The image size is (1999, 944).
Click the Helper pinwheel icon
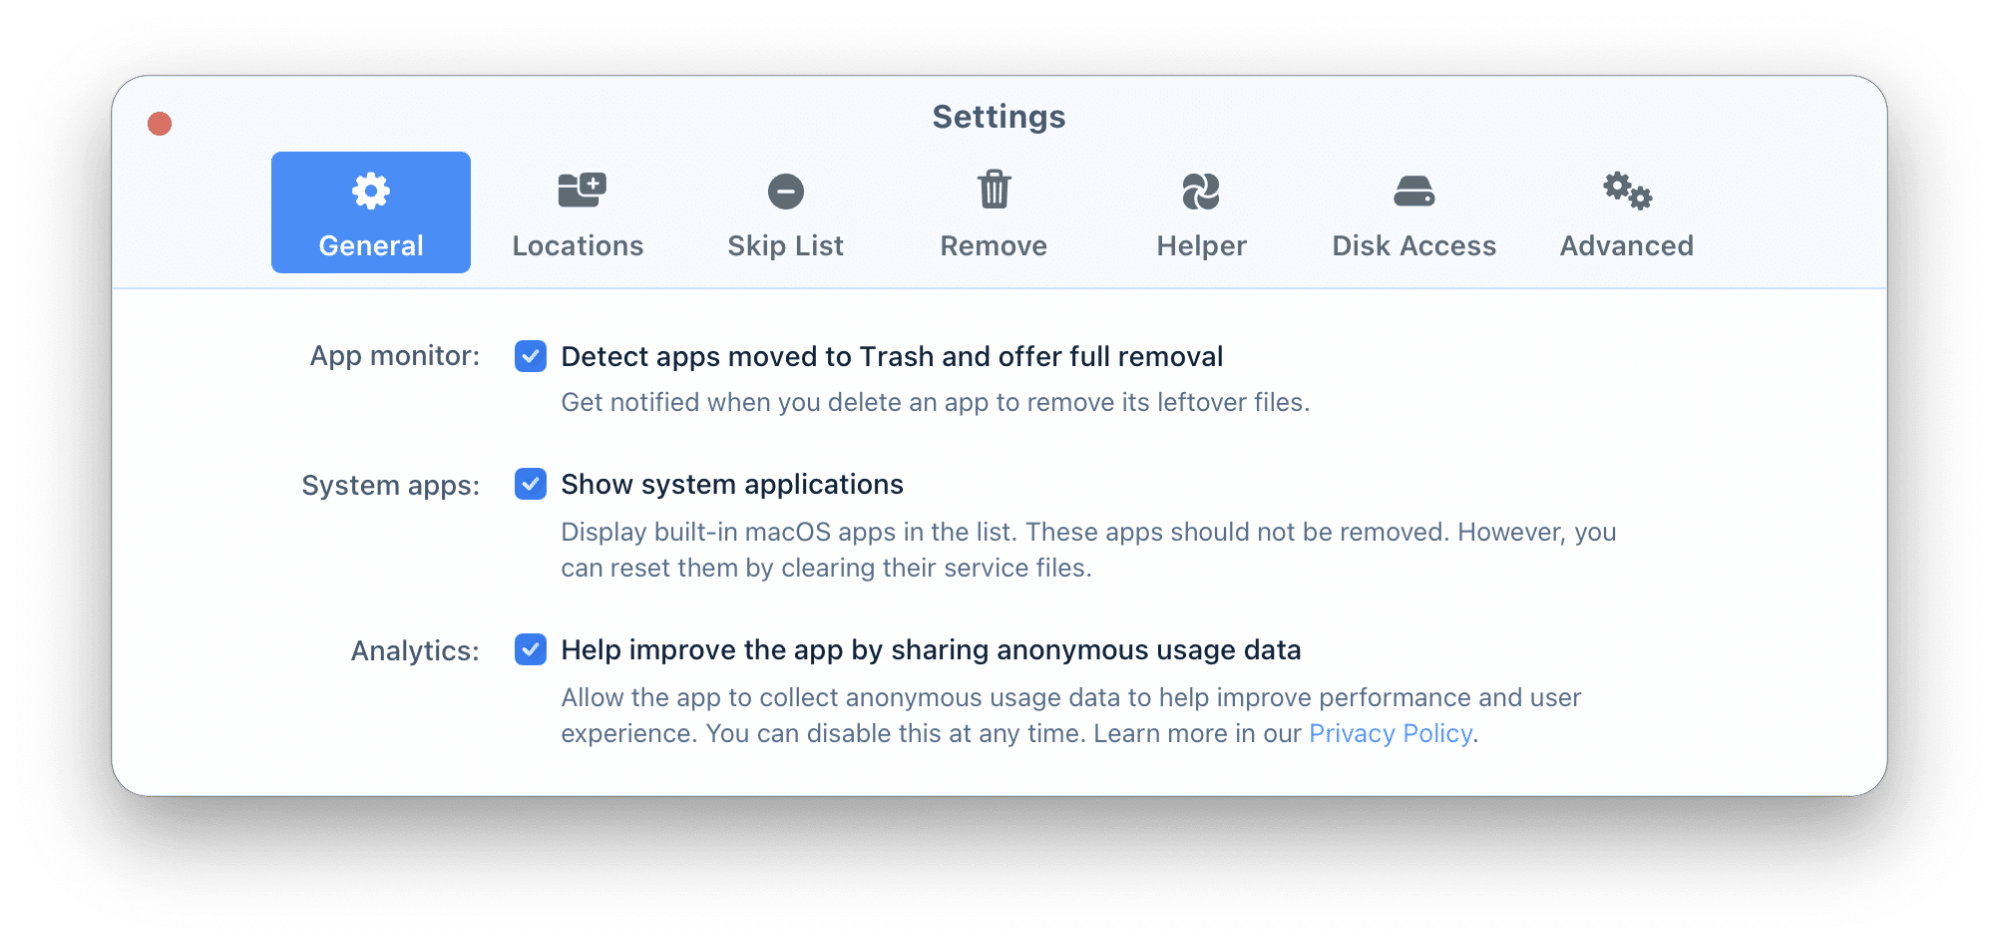point(1201,191)
